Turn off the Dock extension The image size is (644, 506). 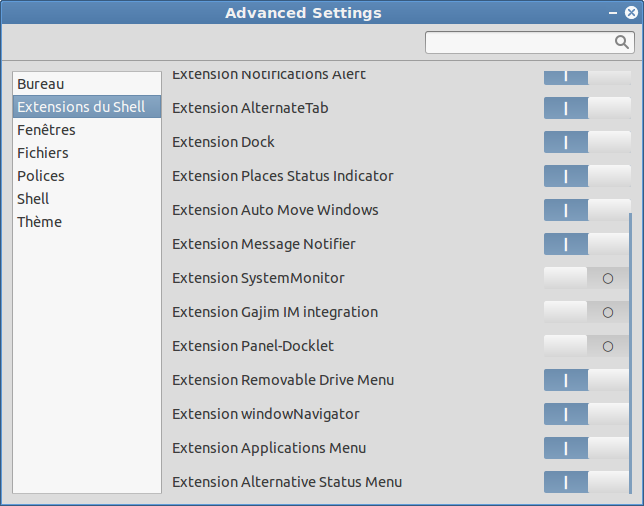[587, 142]
